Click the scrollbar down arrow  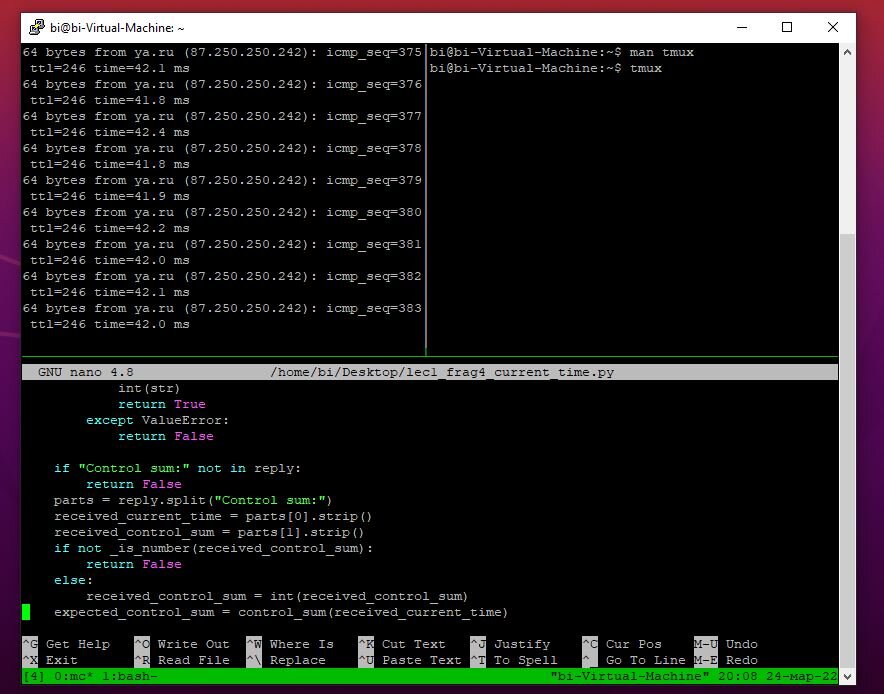click(x=847, y=676)
